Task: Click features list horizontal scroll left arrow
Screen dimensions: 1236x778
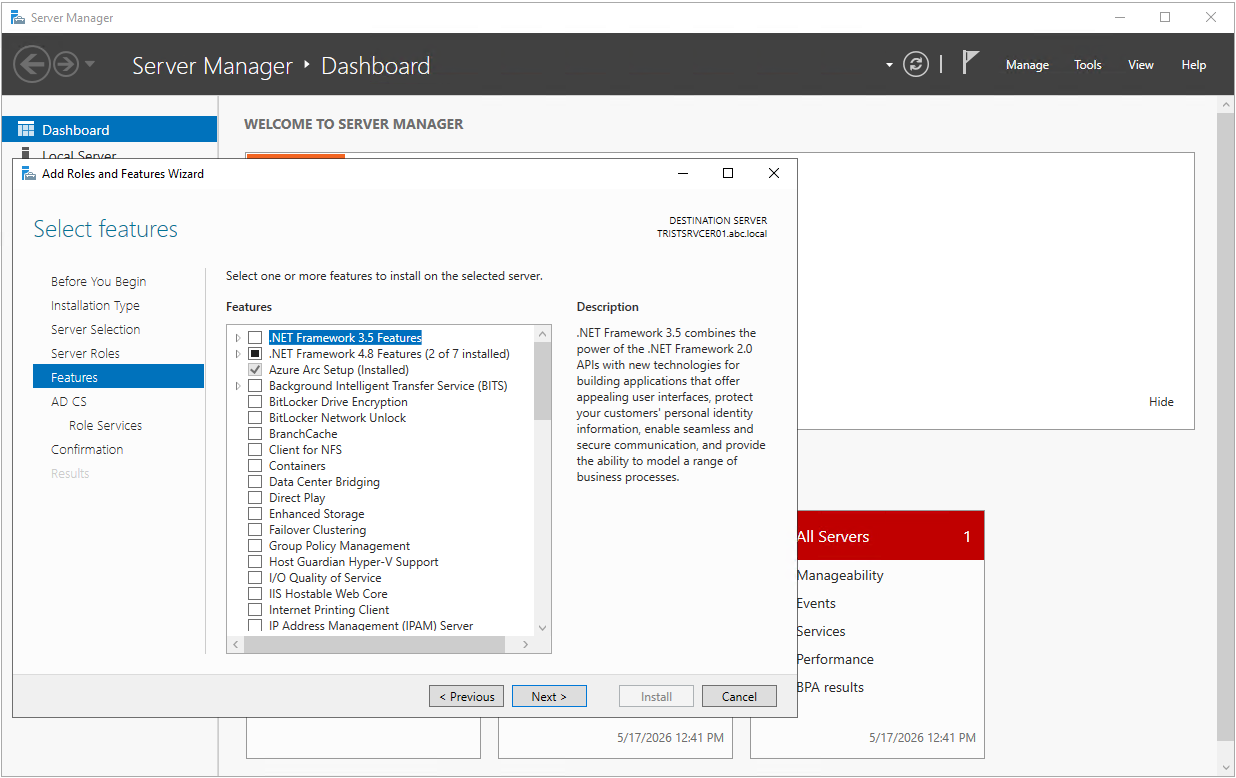Action: 236,645
